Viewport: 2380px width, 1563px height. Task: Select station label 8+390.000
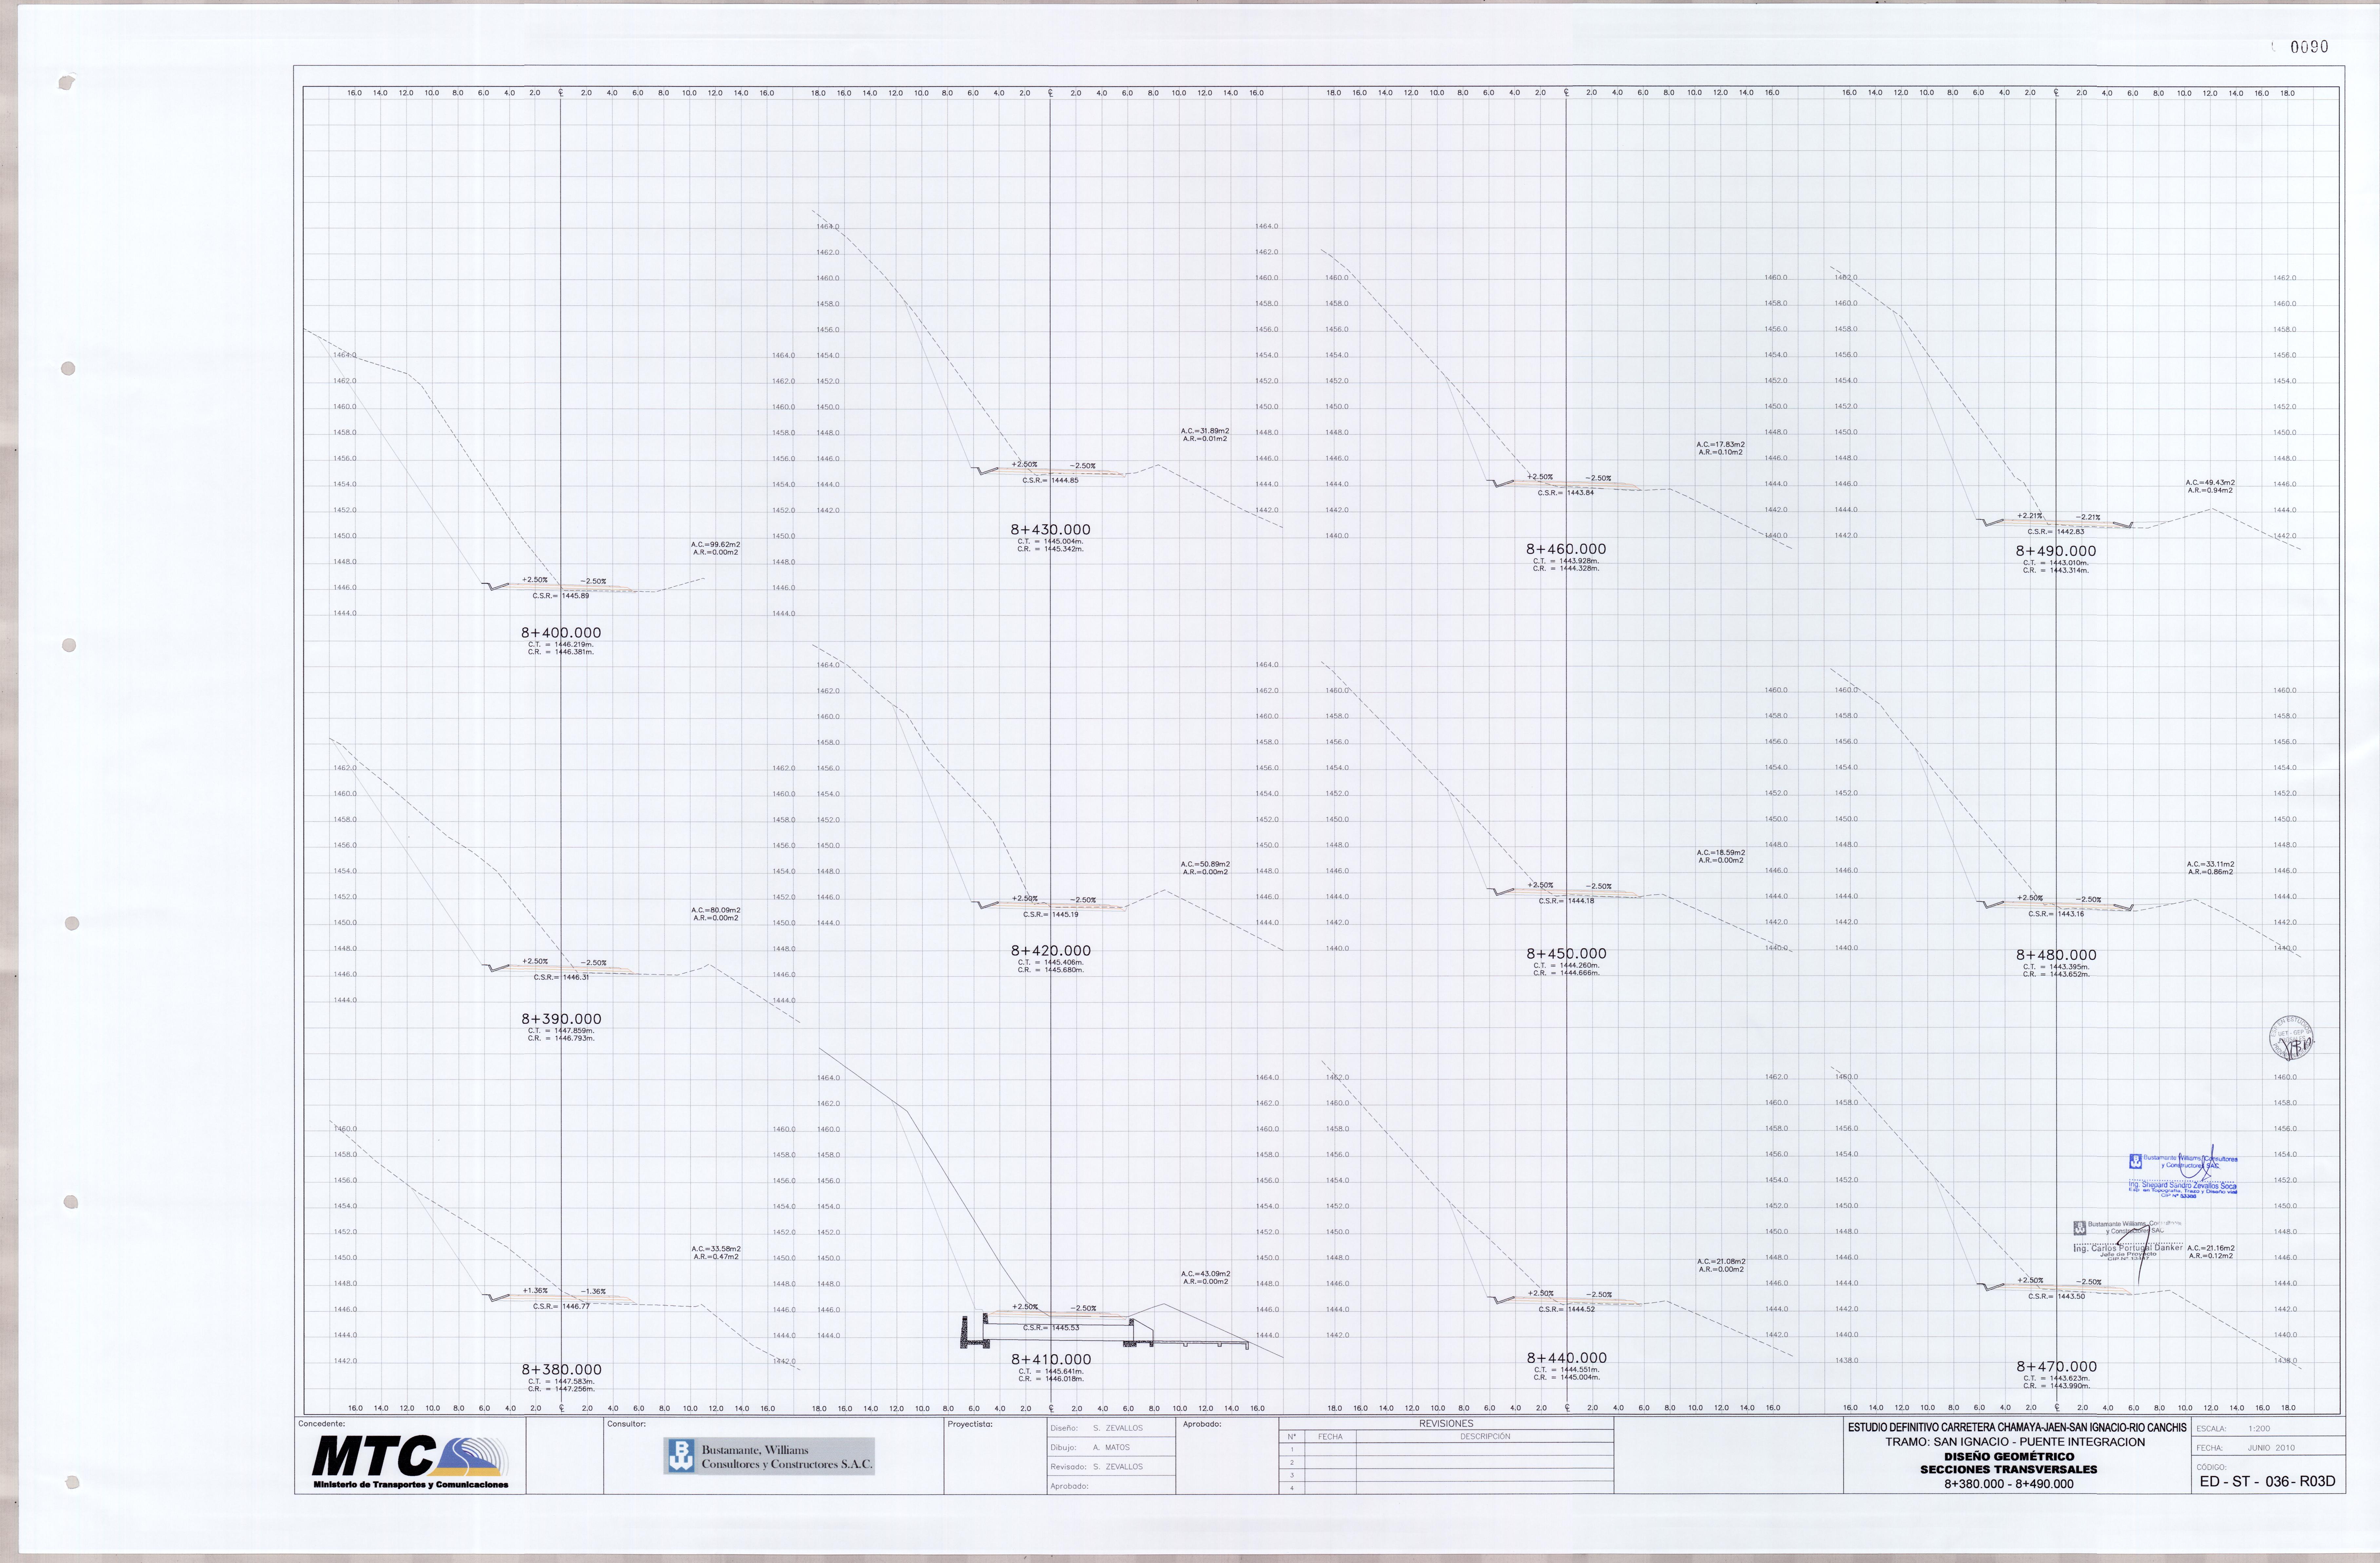[x=561, y=1019]
